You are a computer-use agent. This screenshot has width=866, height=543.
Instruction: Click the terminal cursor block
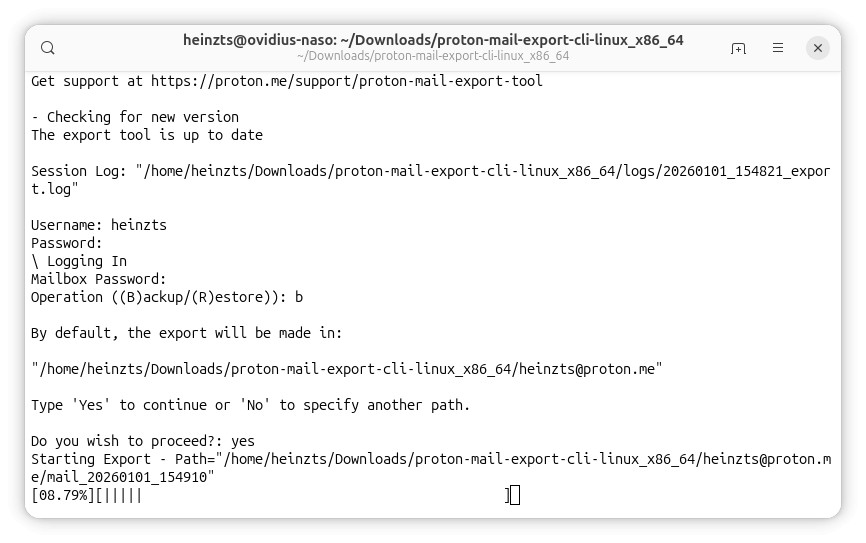pyautogui.click(x=515, y=495)
